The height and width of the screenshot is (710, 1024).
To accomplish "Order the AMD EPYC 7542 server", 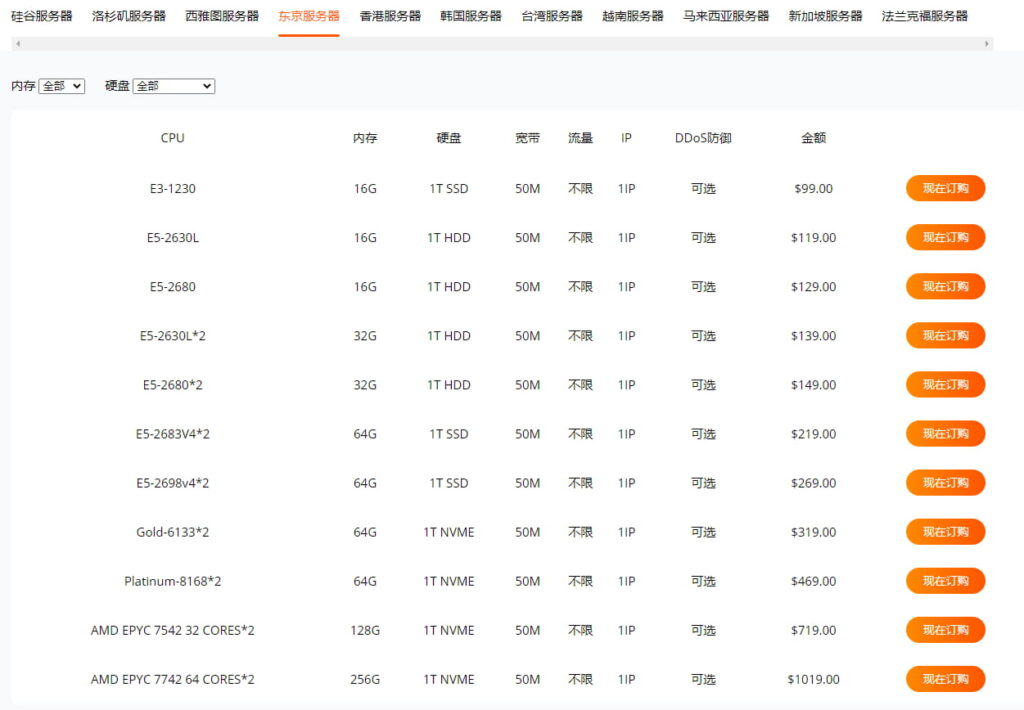I will coord(945,629).
